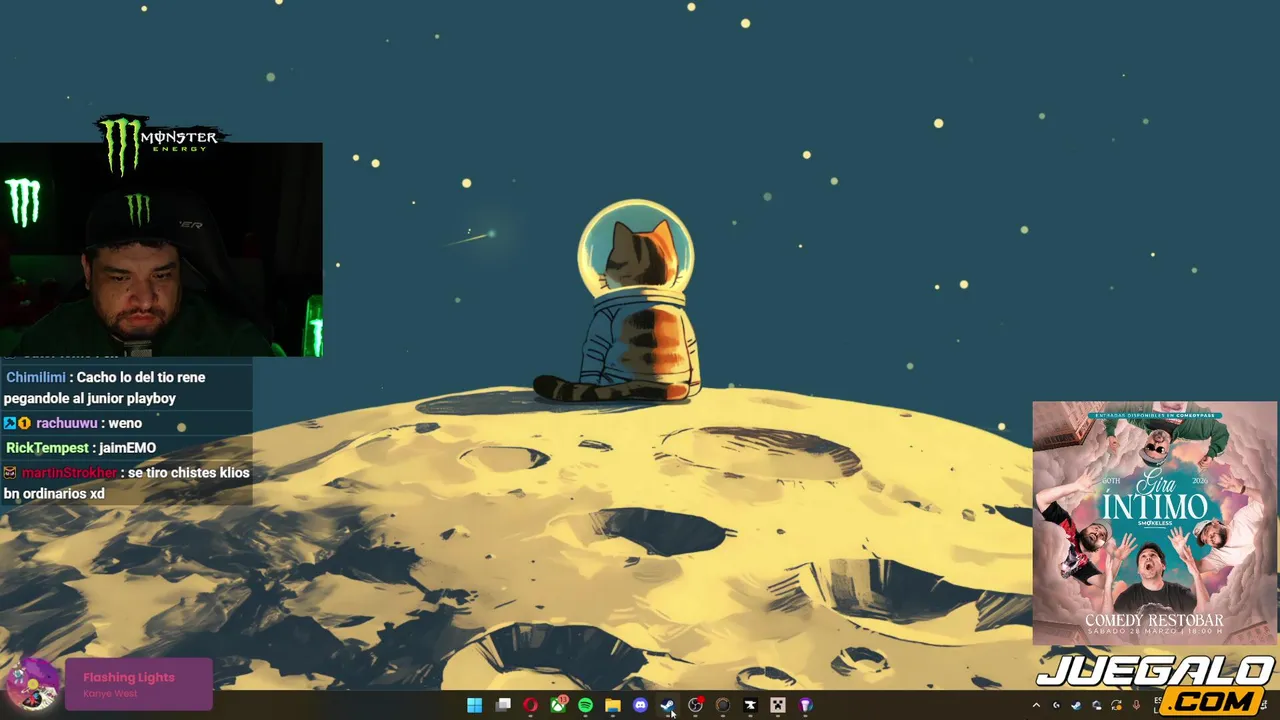
Task: Click the username Chimilimi in chat
Action: 36,377
